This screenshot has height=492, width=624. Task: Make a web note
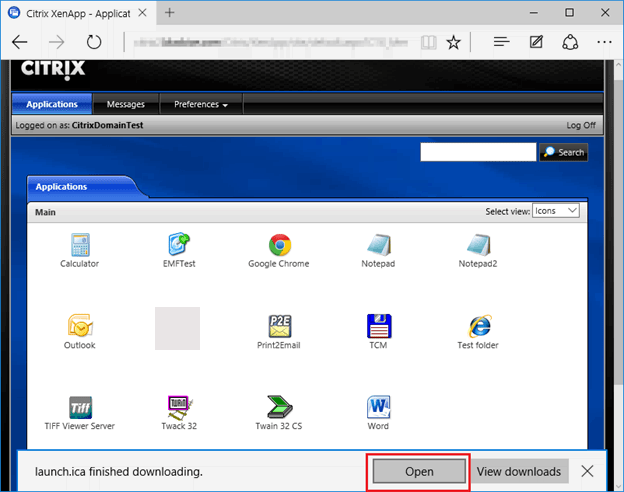pyautogui.click(x=536, y=42)
